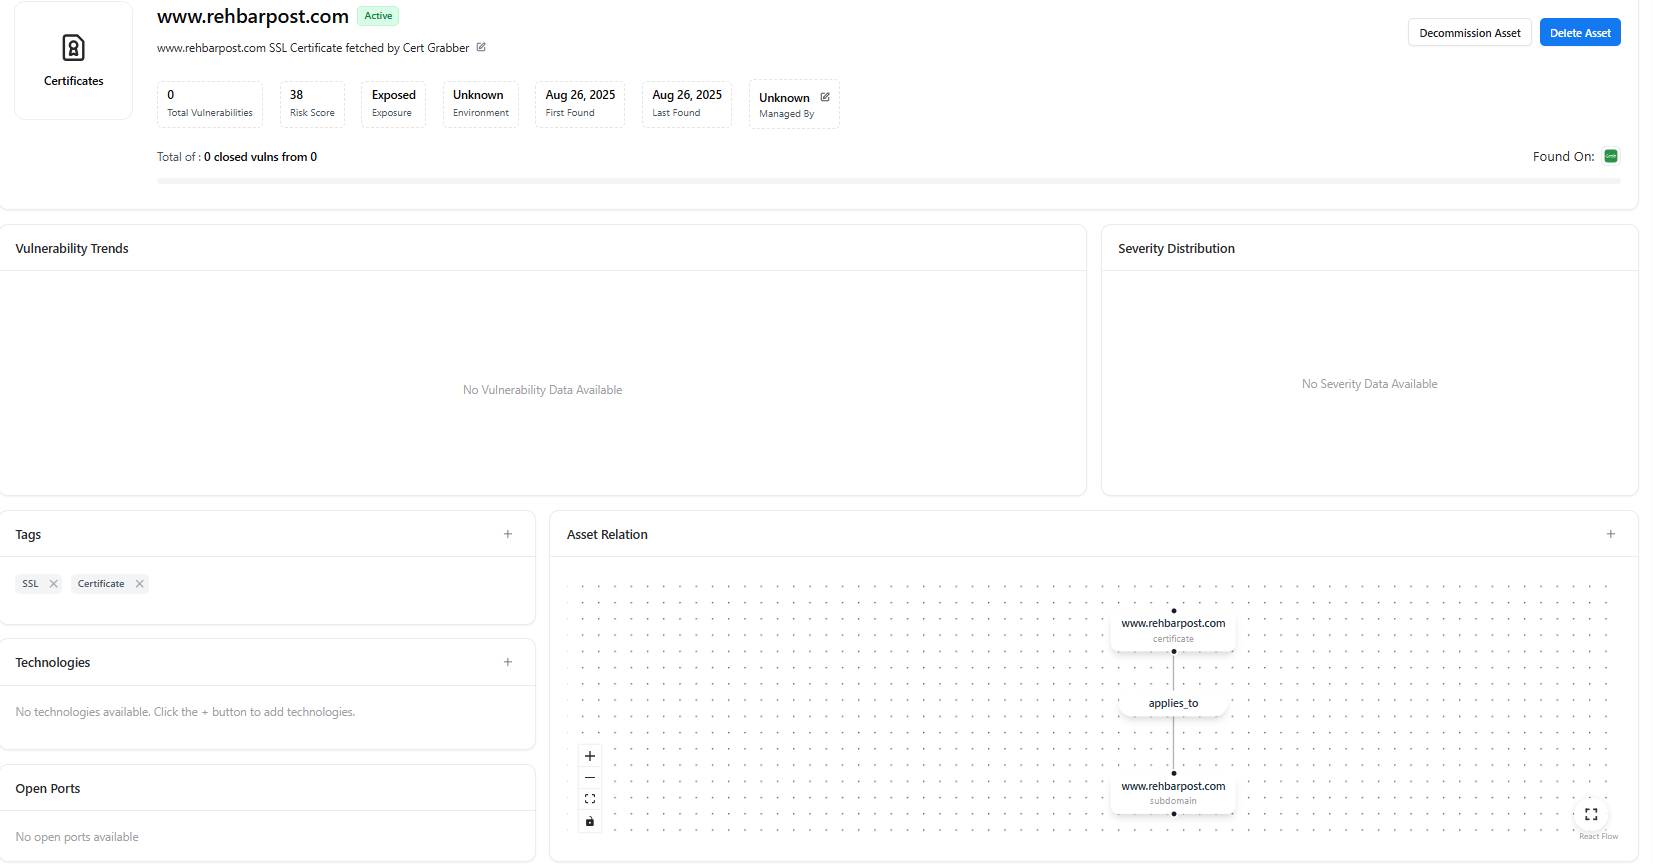The image size is (1653, 864).
Task: Click the SSL tag label
Action: coord(30,584)
